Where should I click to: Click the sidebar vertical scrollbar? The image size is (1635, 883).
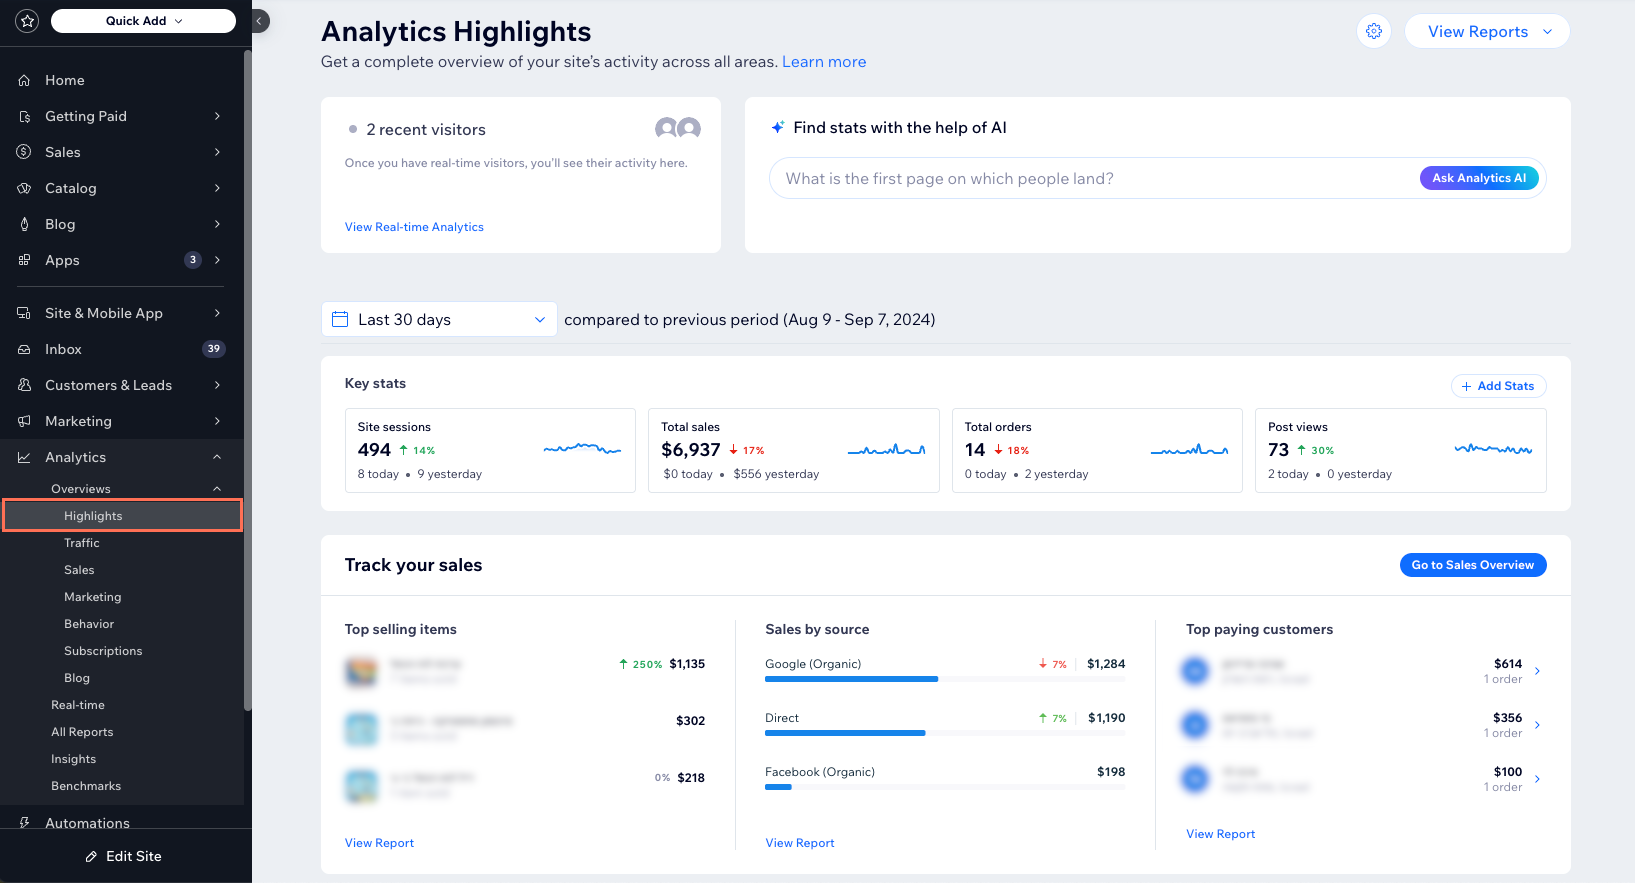[247, 380]
